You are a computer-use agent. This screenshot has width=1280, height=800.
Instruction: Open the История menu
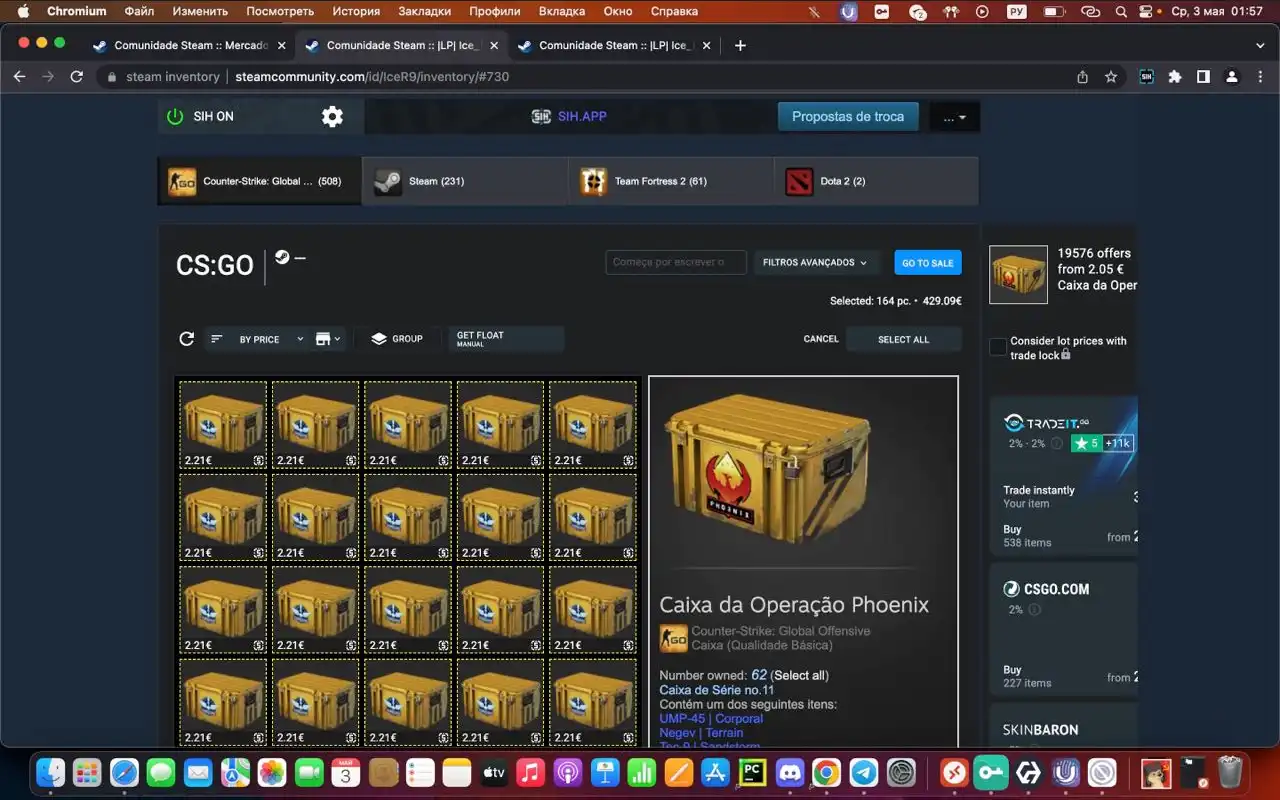click(356, 12)
